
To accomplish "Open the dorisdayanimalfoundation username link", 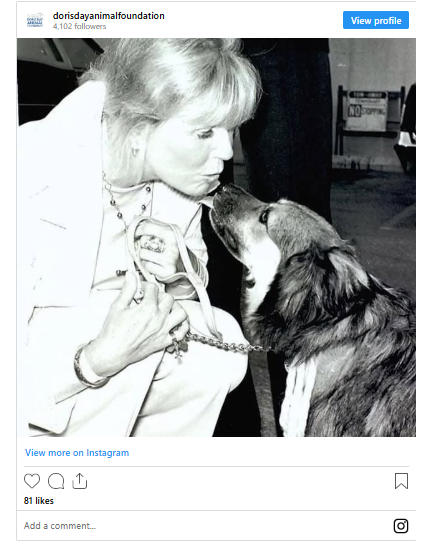I will click(x=108, y=16).
